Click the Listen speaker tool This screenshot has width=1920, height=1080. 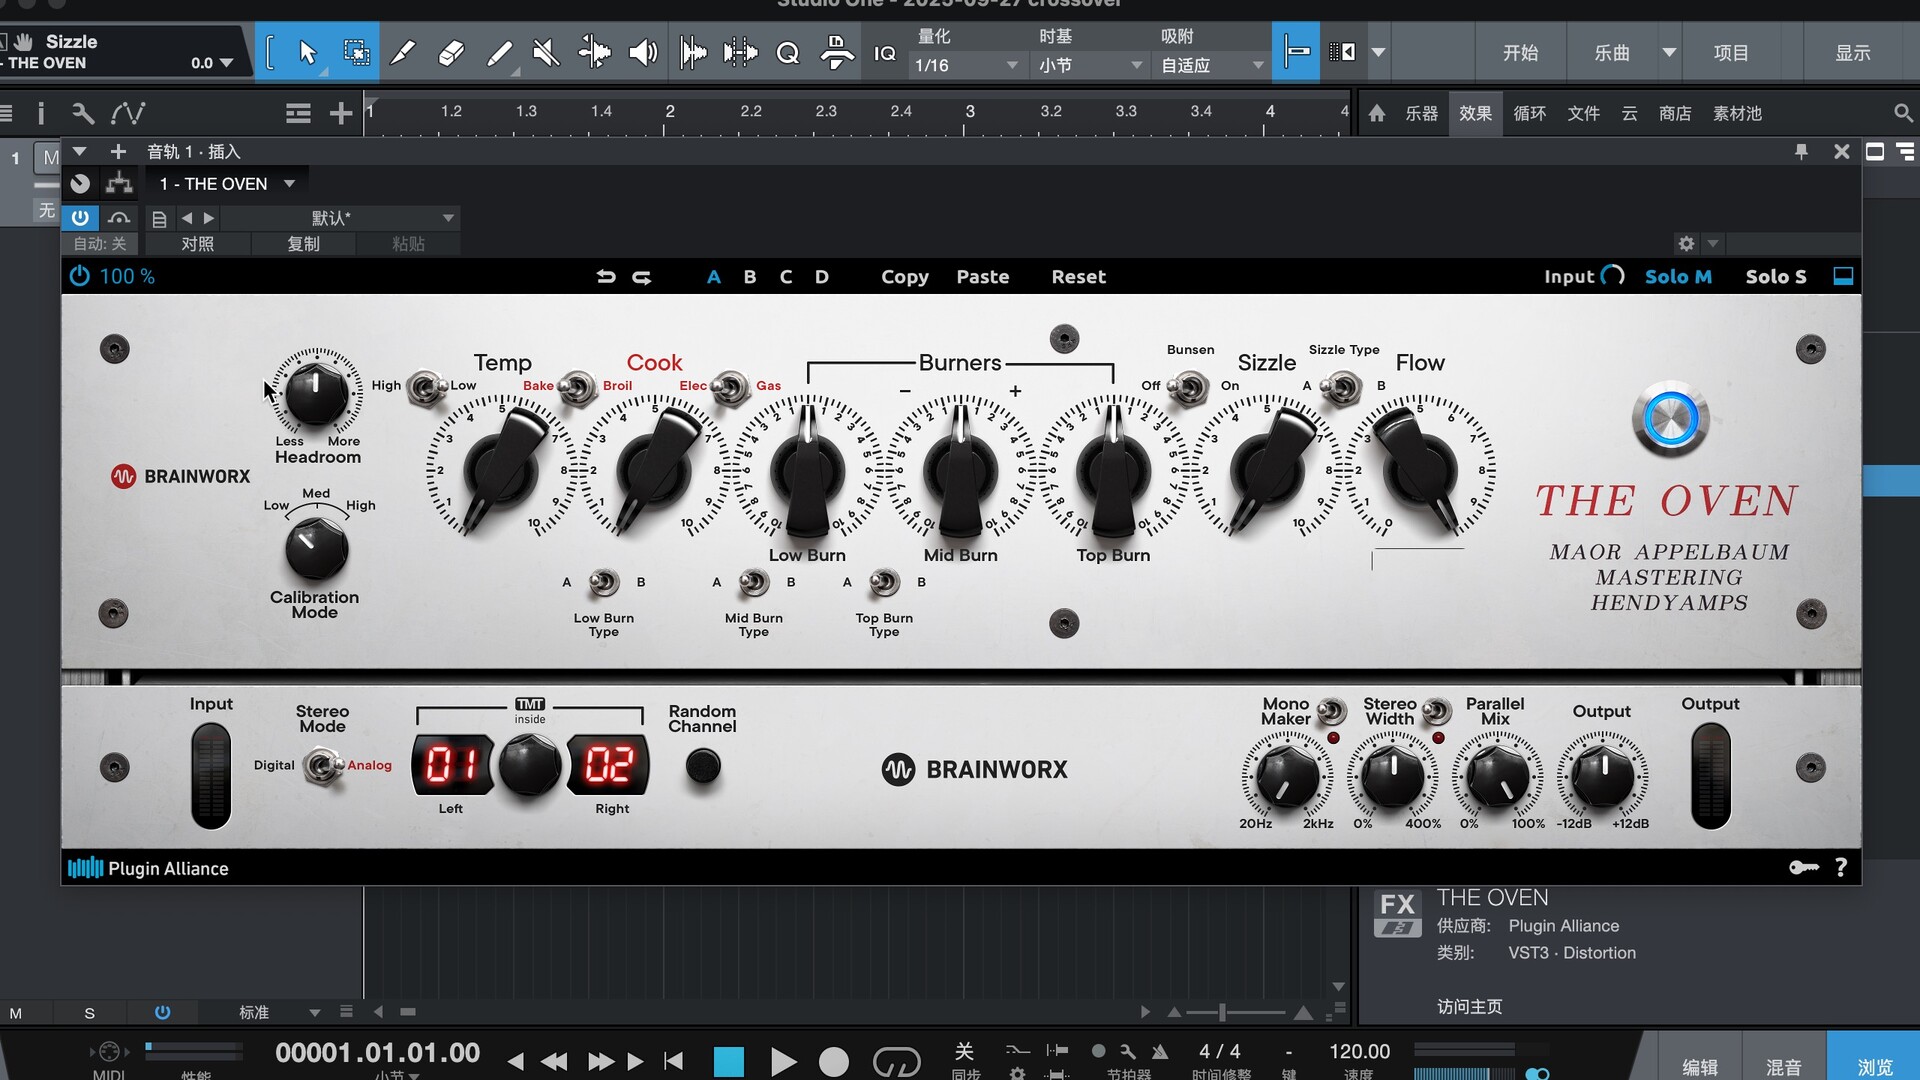642,53
